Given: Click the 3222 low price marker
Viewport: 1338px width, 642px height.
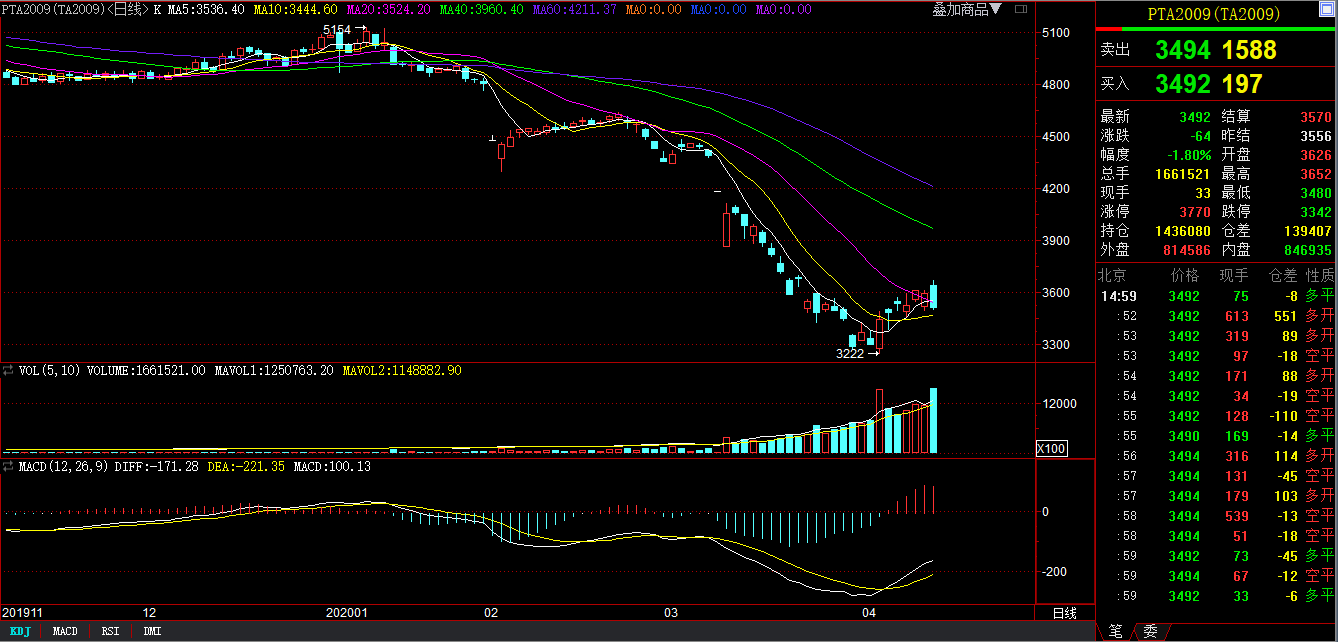Looking at the screenshot, I should pos(849,353).
